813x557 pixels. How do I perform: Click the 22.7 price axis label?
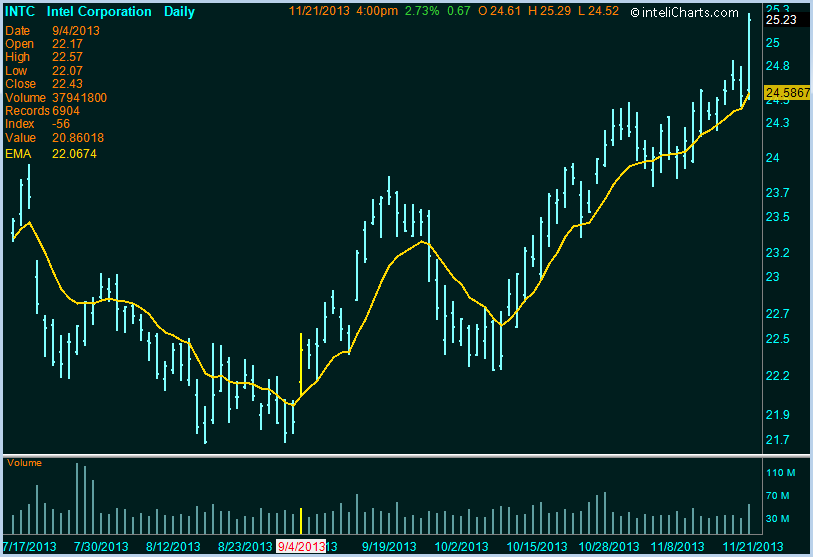tap(778, 314)
